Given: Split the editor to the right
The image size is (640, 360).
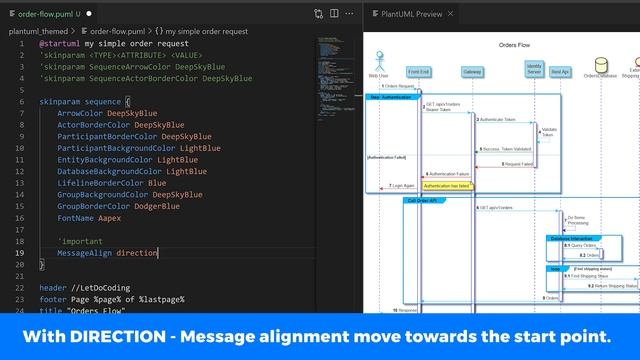Looking at the screenshot, I should point(334,13).
